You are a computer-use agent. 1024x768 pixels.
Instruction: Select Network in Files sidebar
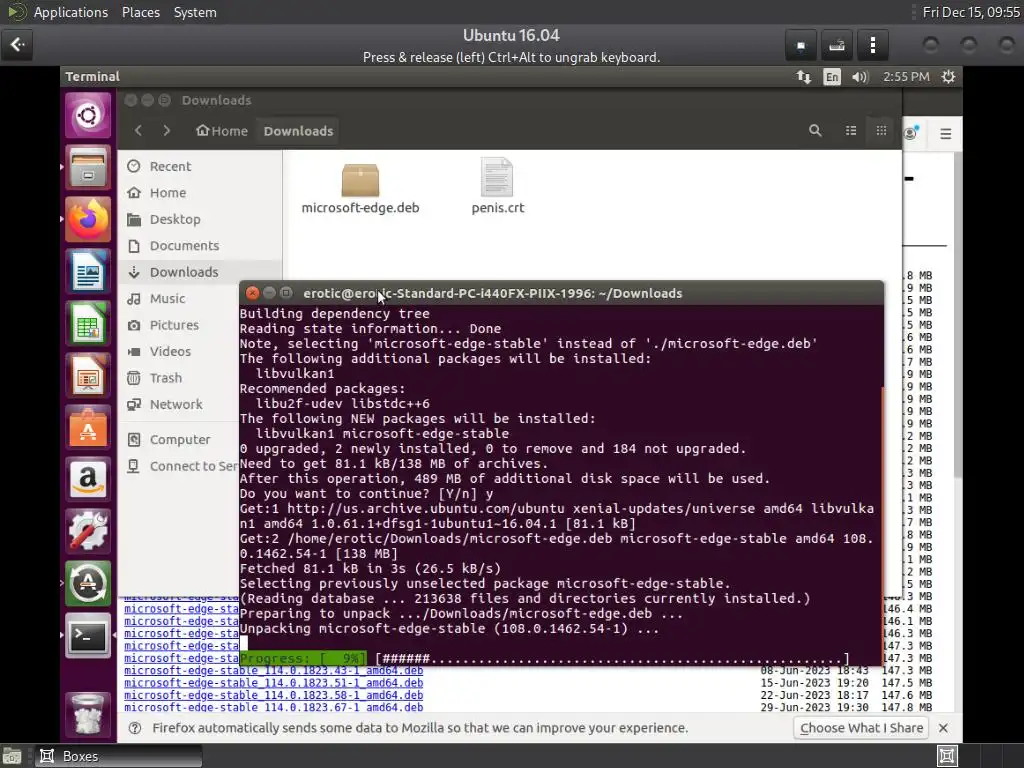click(179, 404)
